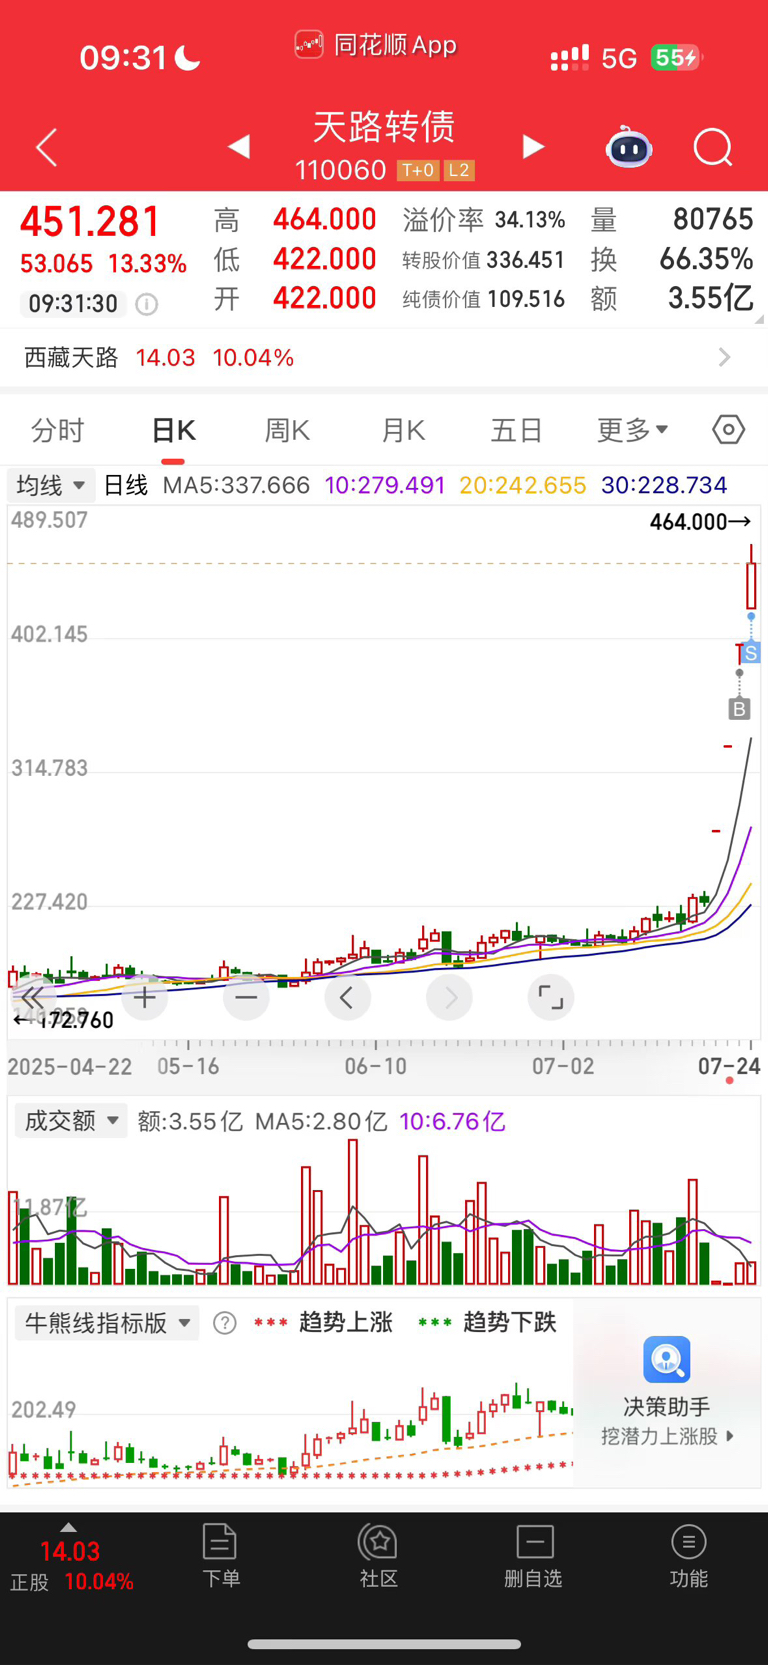Tap 量 80765 volume value
Viewport: 769px width, 1665px height.
(x=713, y=220)
